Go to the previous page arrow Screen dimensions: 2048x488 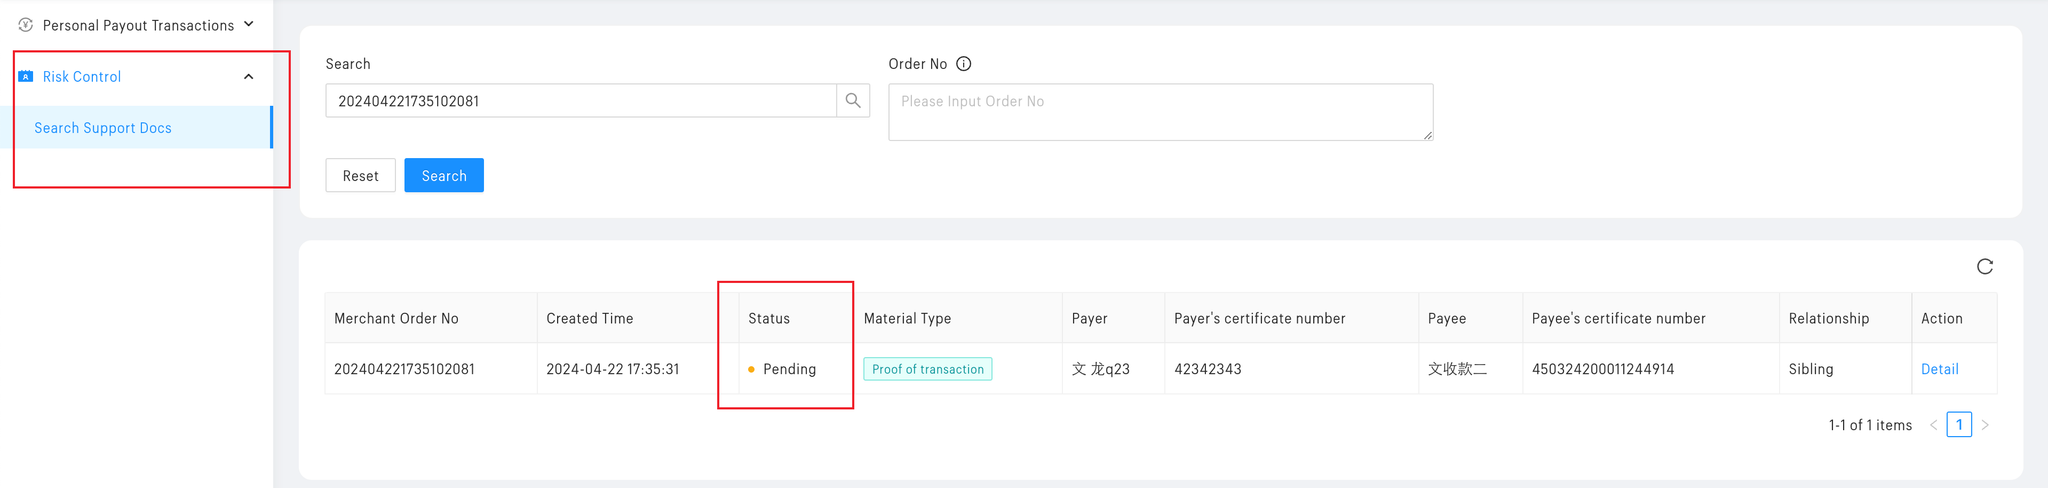(x=1933, y=425)
